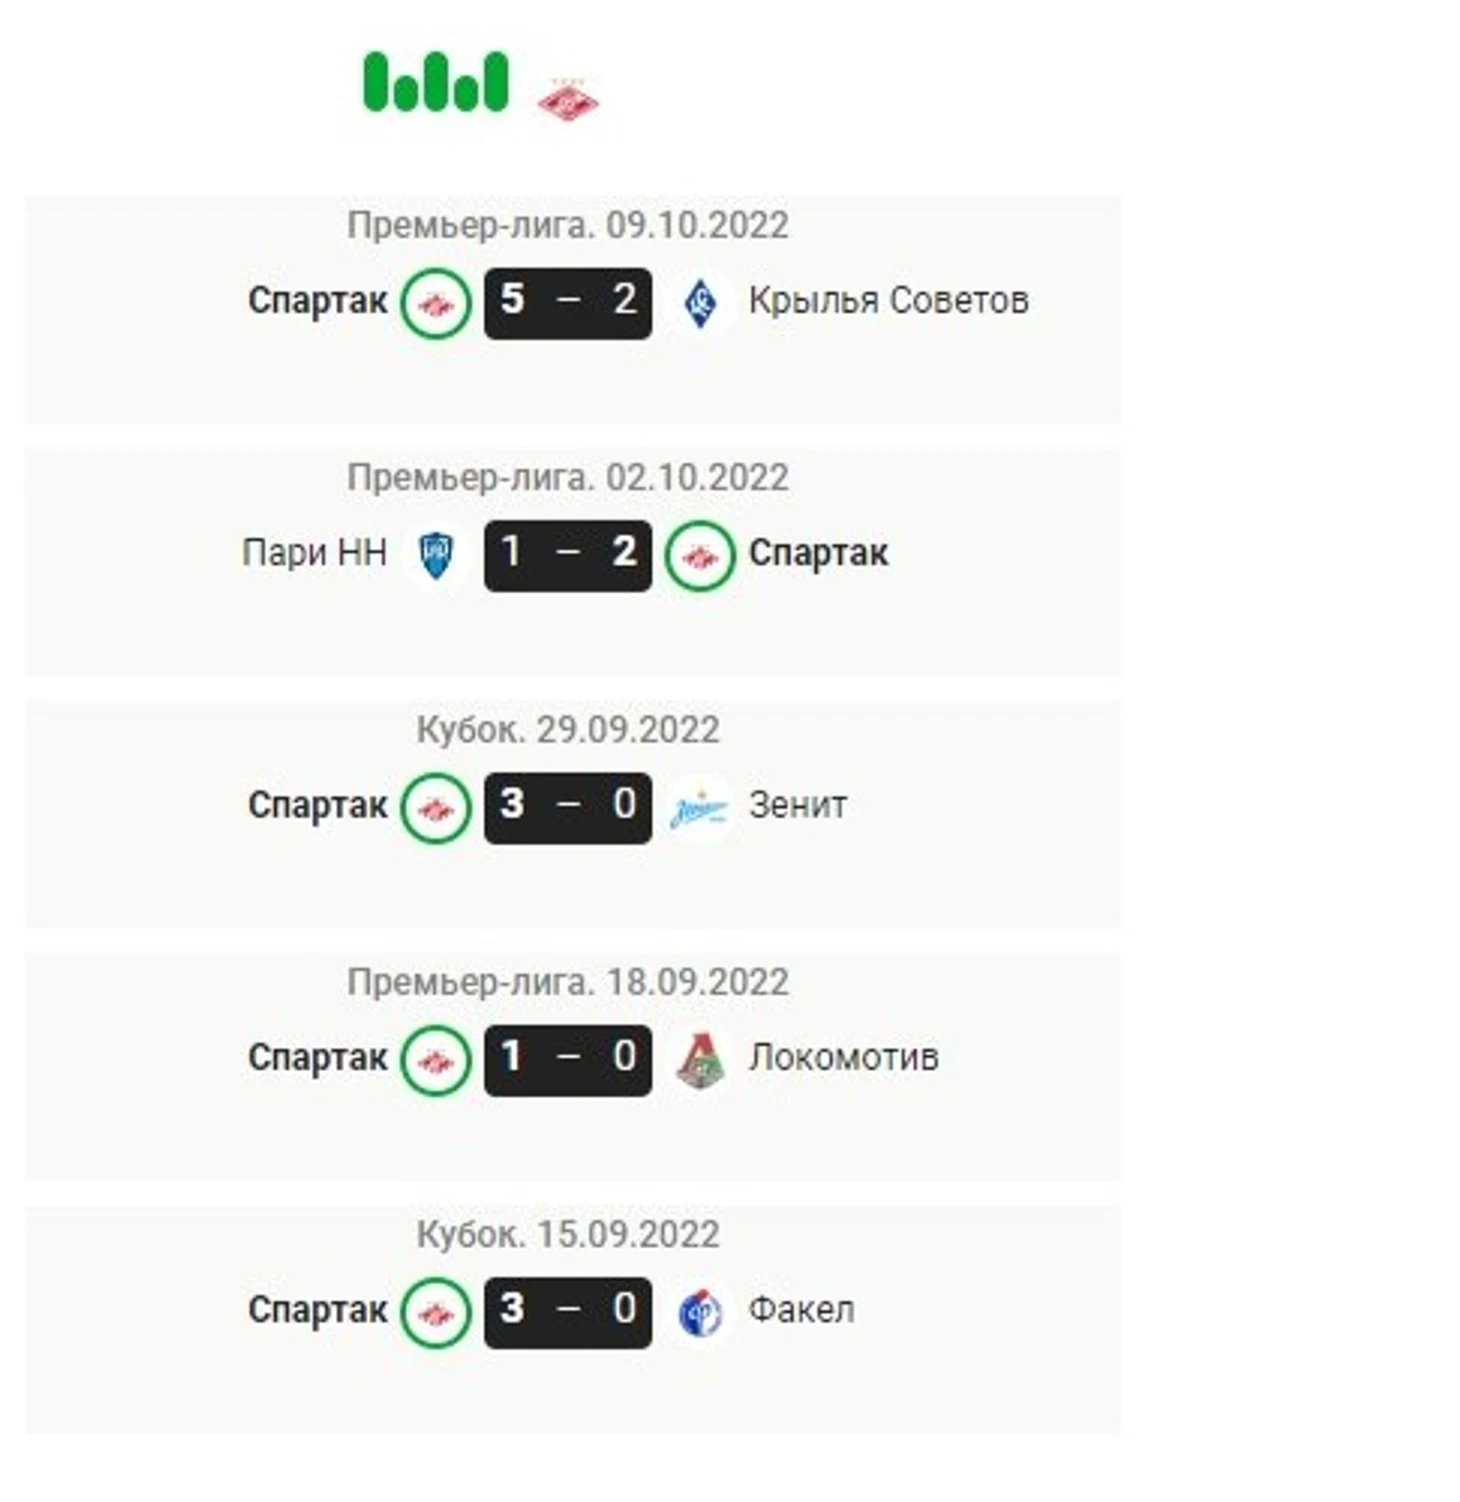Click the Lokomotiv club logo
This screenshot has height=1502, width=1460.
(x=700, y=1060)
